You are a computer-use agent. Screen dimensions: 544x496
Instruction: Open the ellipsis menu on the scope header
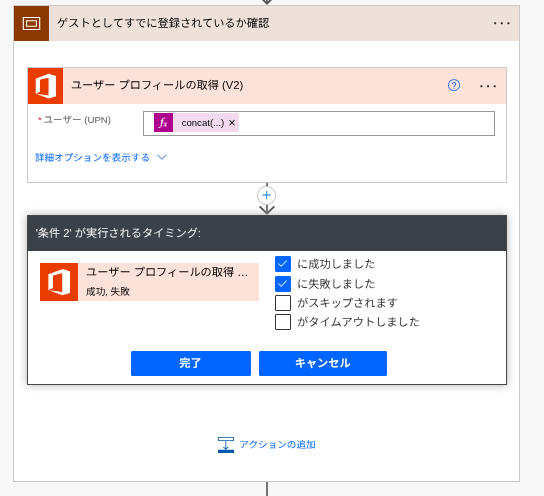click(x=502, y=23)
